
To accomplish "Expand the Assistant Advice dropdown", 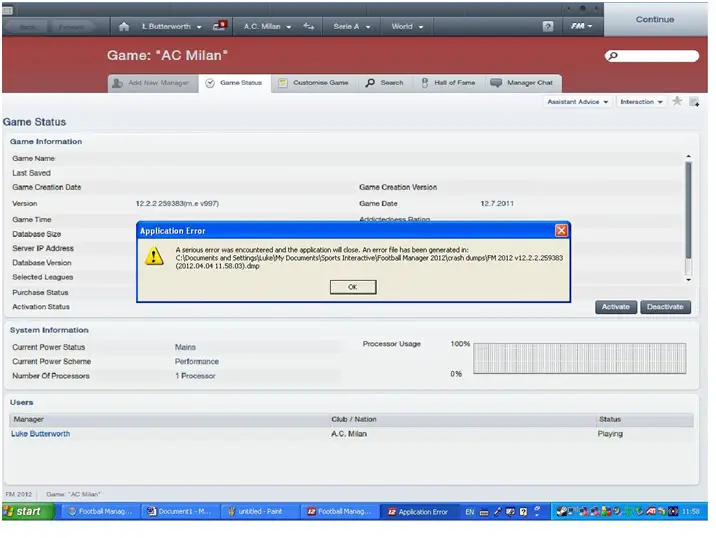I will tap(578, 102).
